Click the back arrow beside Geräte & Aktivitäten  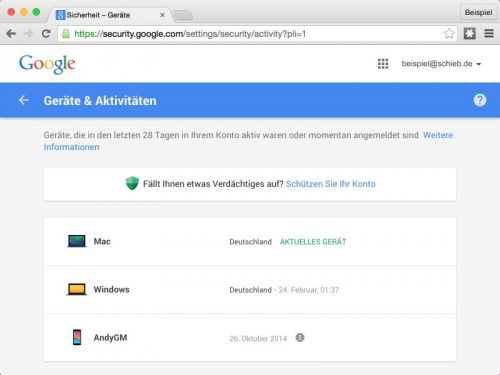24,100
